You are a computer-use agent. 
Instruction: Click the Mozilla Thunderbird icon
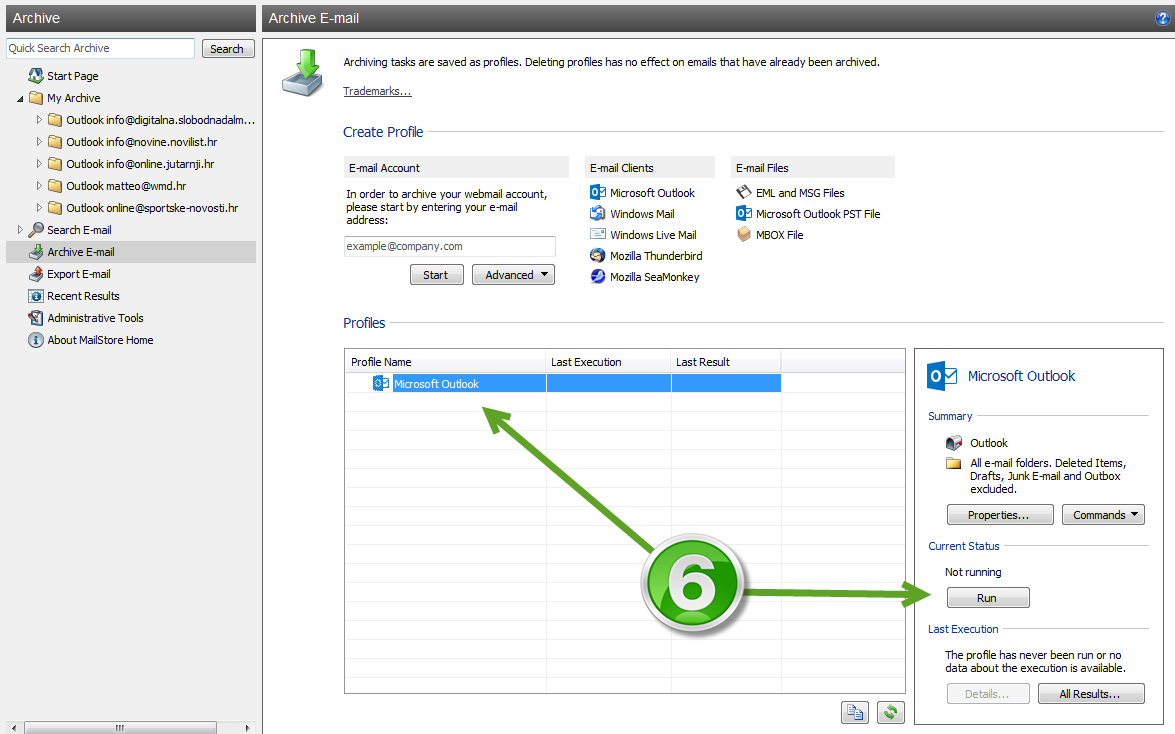tap(597, 255)
